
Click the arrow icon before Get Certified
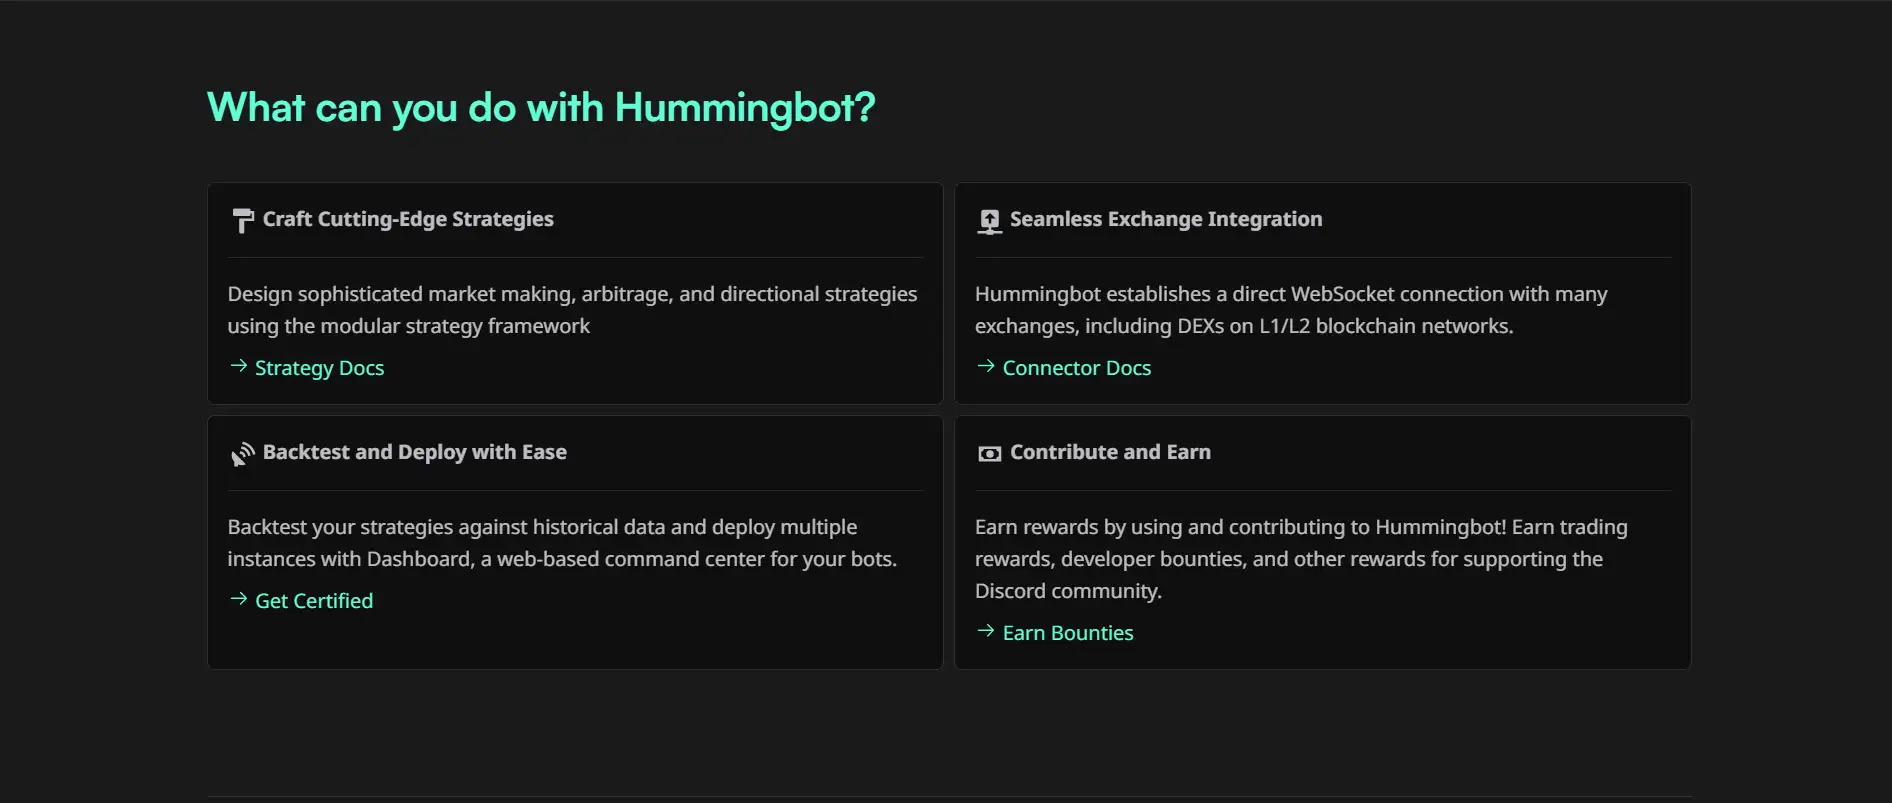click(238, 599)
